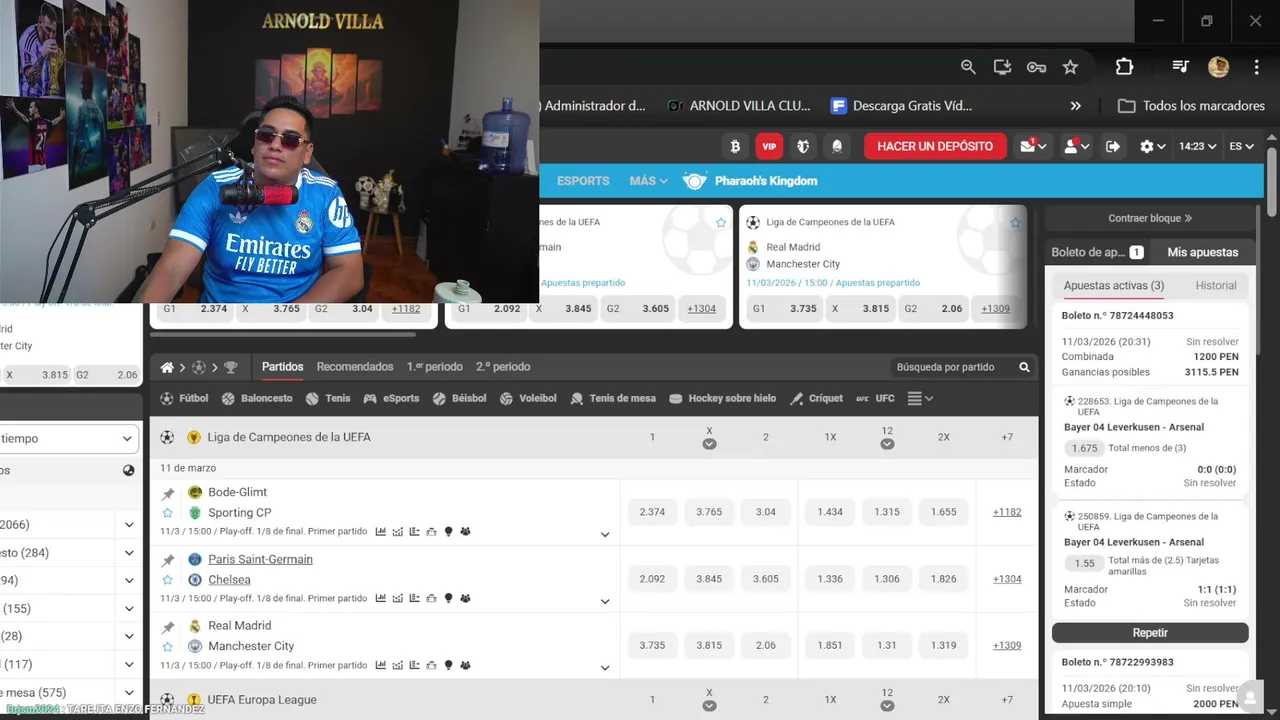Favorite the Bode-Glimt match with star
1280x720 pixels.
(x=167, y=513)
